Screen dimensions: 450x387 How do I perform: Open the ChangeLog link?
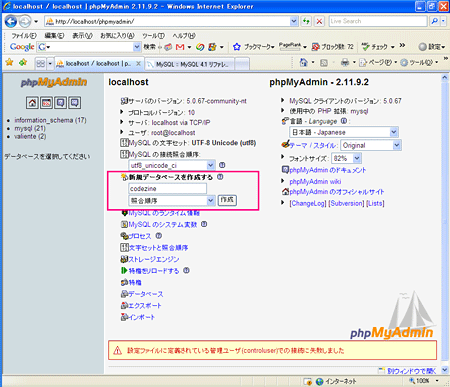[x=308, y=203]
